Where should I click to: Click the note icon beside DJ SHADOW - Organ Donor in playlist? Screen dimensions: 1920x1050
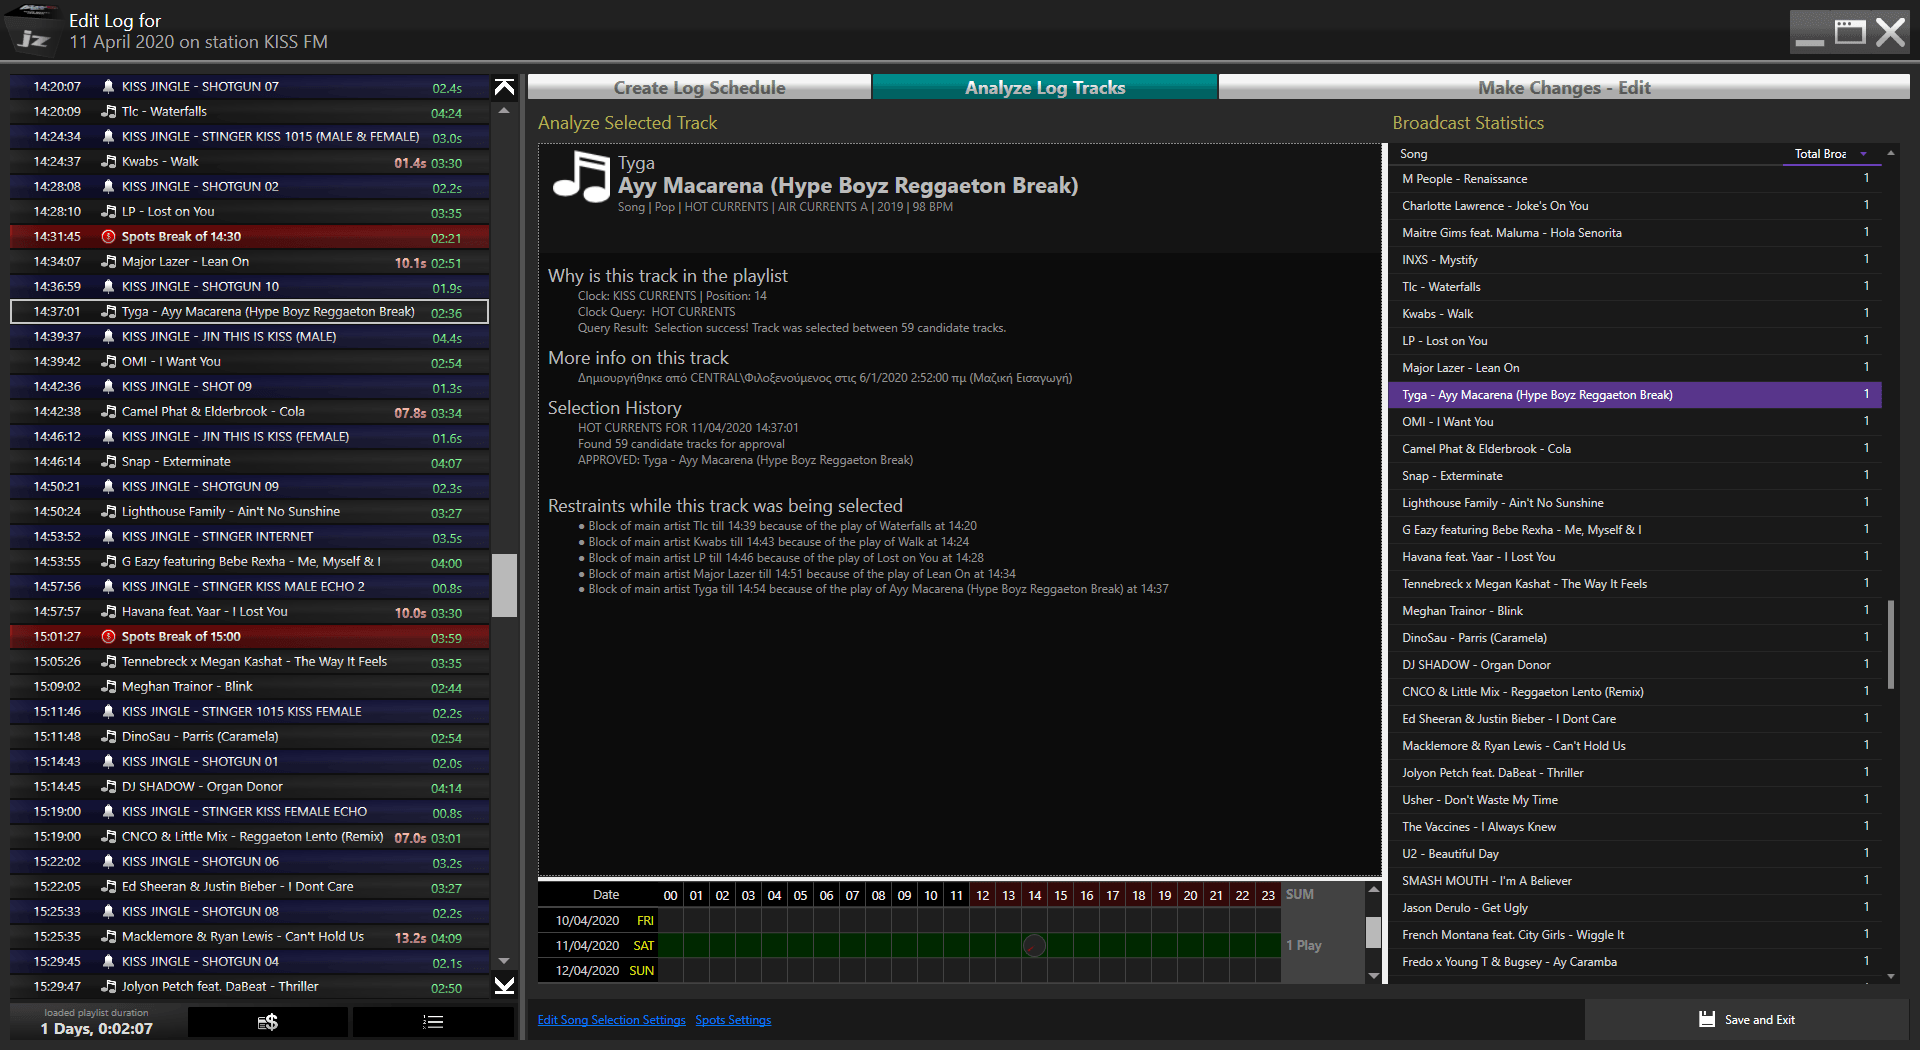coord(108,787)
